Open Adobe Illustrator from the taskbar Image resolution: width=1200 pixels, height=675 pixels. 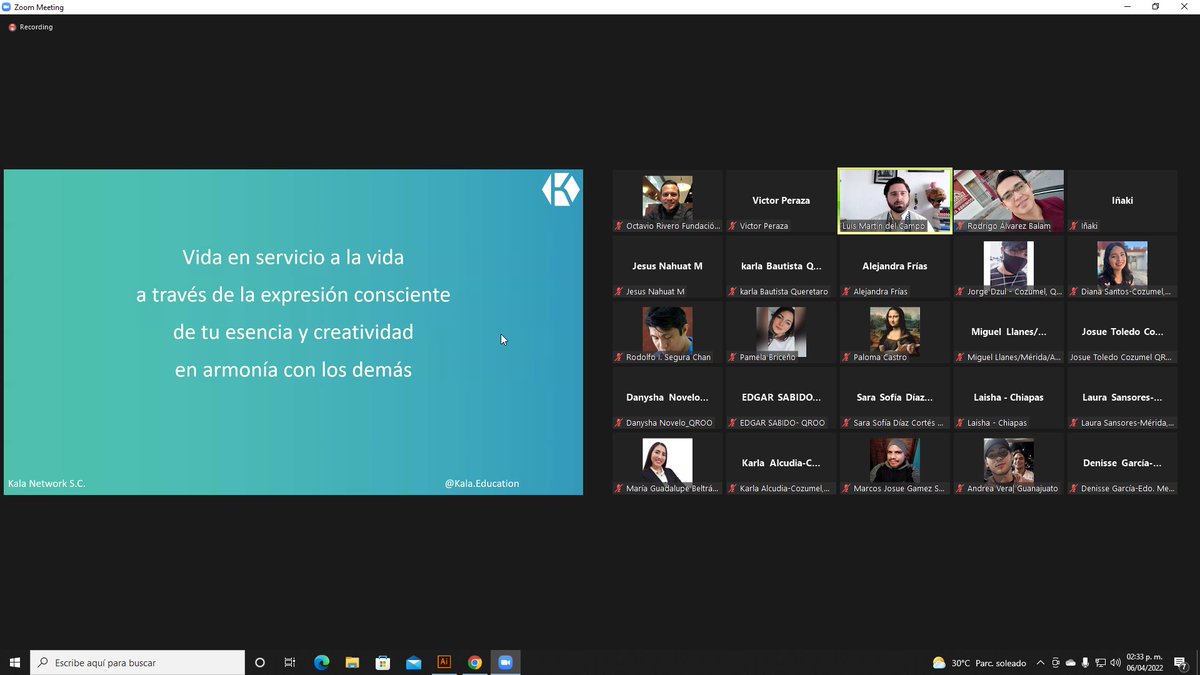pyautogui.click(x=444, y=662)
